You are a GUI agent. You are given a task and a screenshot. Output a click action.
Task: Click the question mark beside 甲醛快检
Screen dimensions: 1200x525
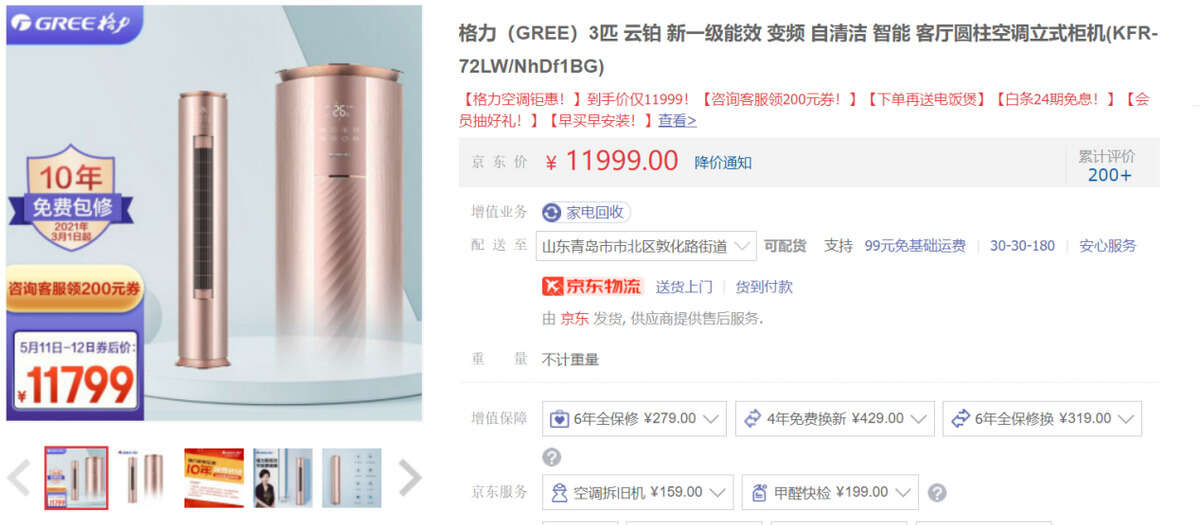(x=937, y=492)
